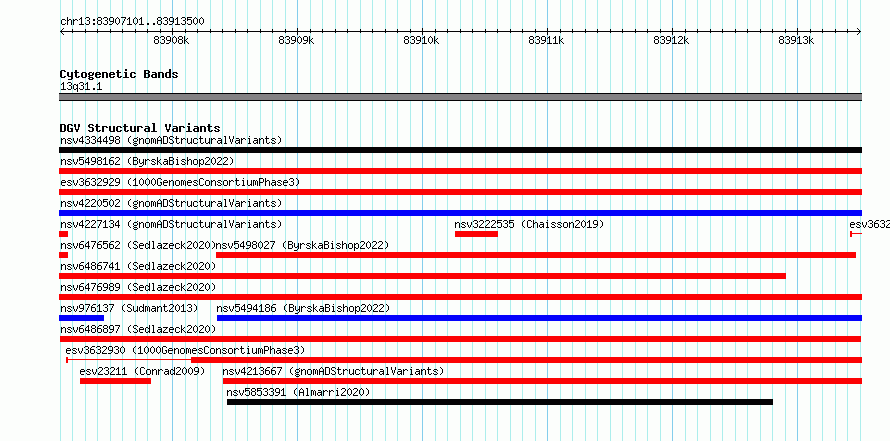
Task: Open nsv6486897 Sedlazeck2020 label
Action: click(138, 329)
